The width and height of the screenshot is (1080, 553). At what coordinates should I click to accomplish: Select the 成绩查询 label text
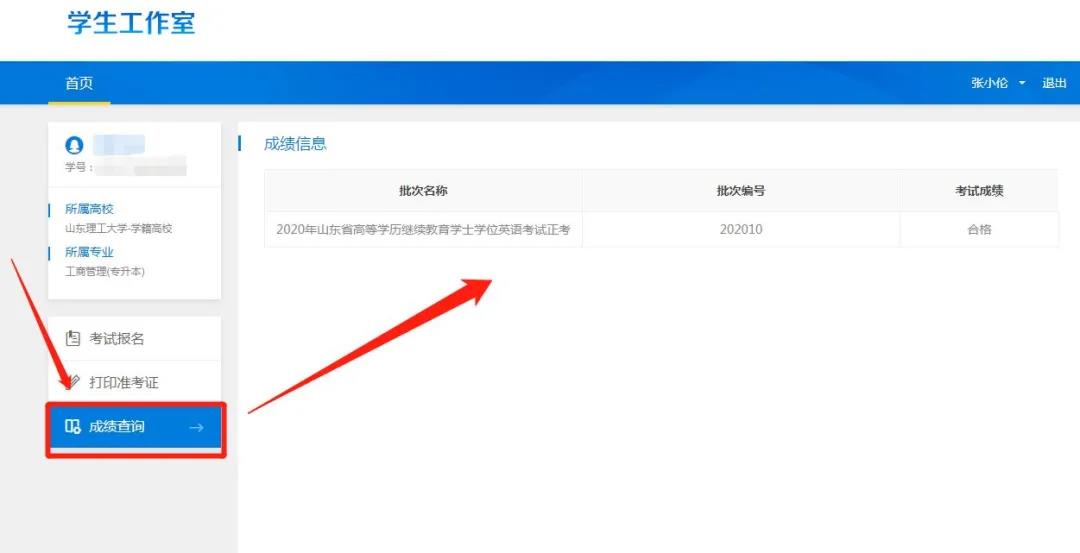[x=117, y=427]
